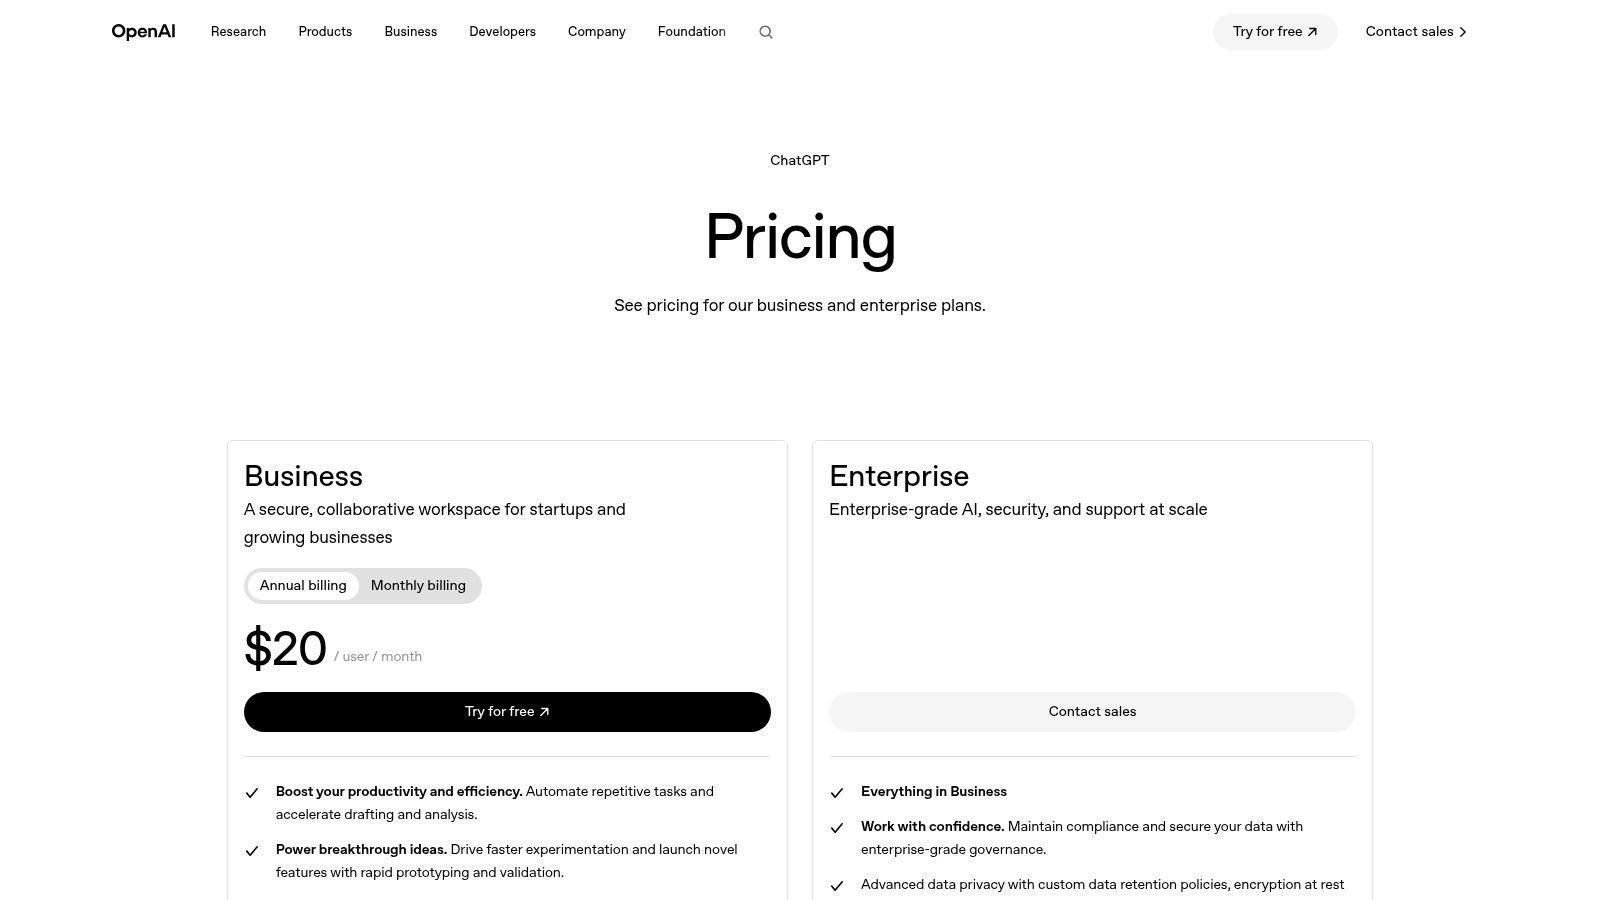Open the Developers menu
Screen dimensions: 1600x900
pyautogui.click(x=502, y=31)
